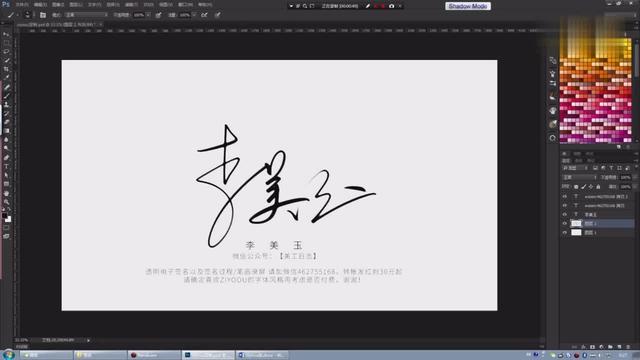Open the Layer menu
Image resolution: width=640 pixels, height=360 pixels.
coord(76,5)
